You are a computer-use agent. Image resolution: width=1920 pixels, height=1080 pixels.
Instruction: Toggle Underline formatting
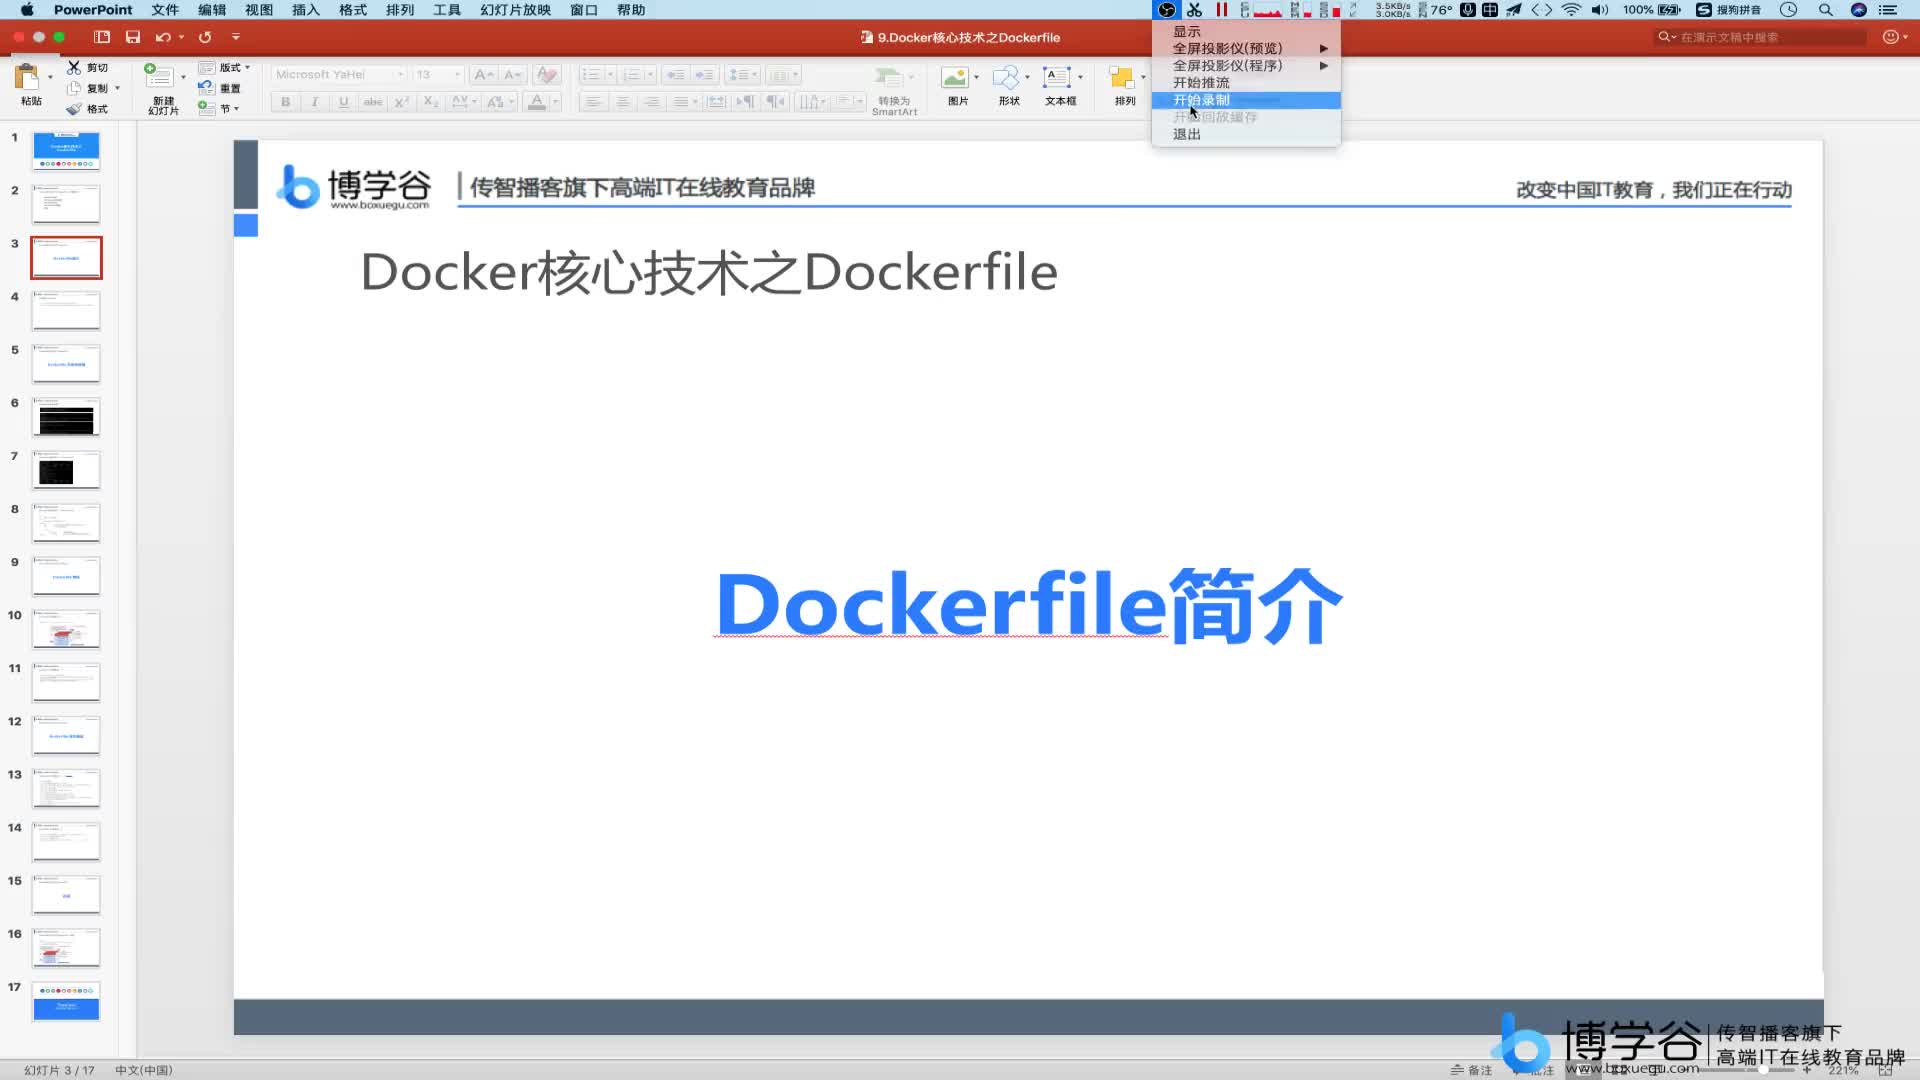tap(344, 102)
